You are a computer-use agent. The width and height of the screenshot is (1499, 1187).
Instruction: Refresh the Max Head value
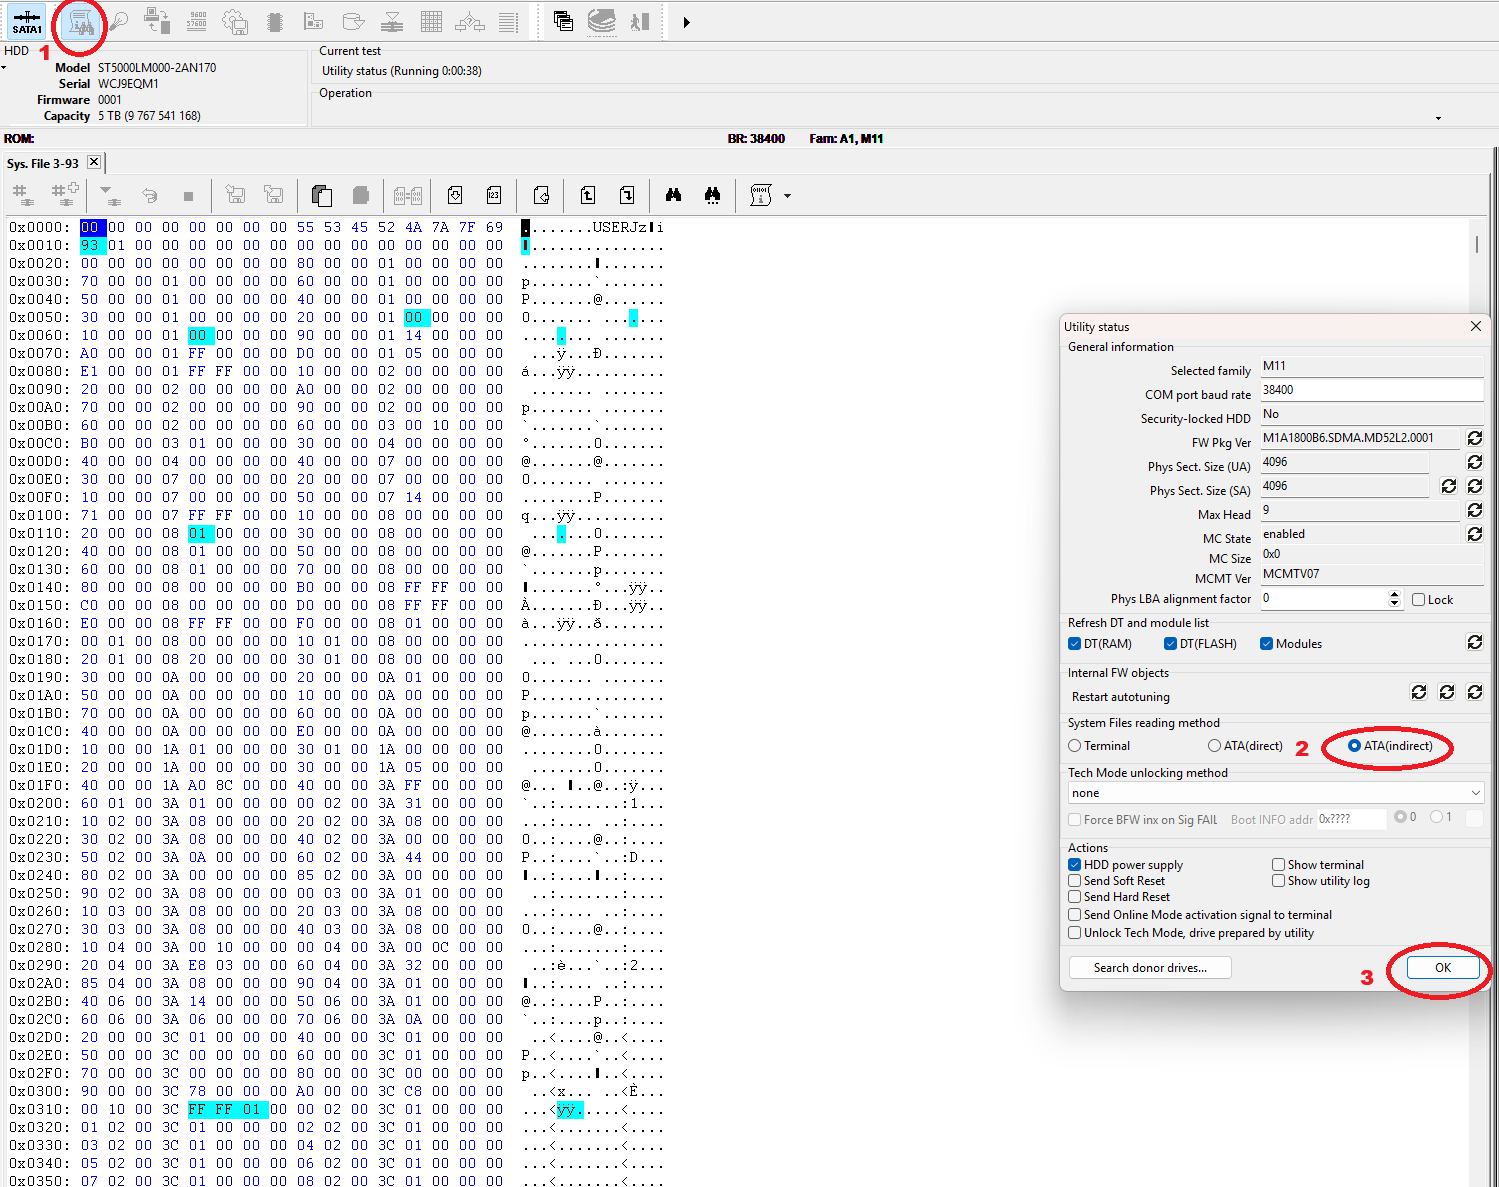(x=1474, y=510)
